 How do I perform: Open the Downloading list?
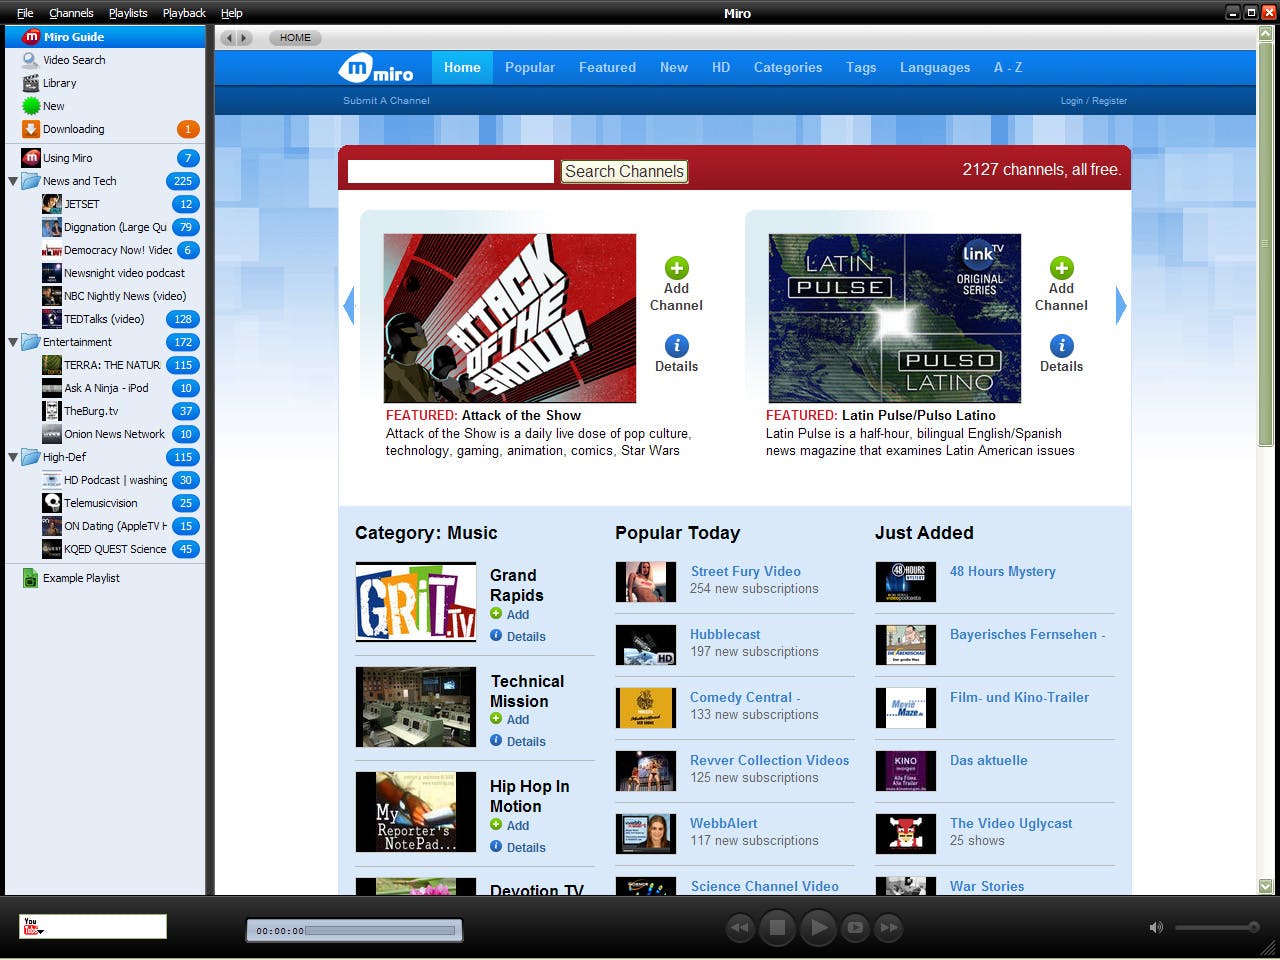(105, 129)
